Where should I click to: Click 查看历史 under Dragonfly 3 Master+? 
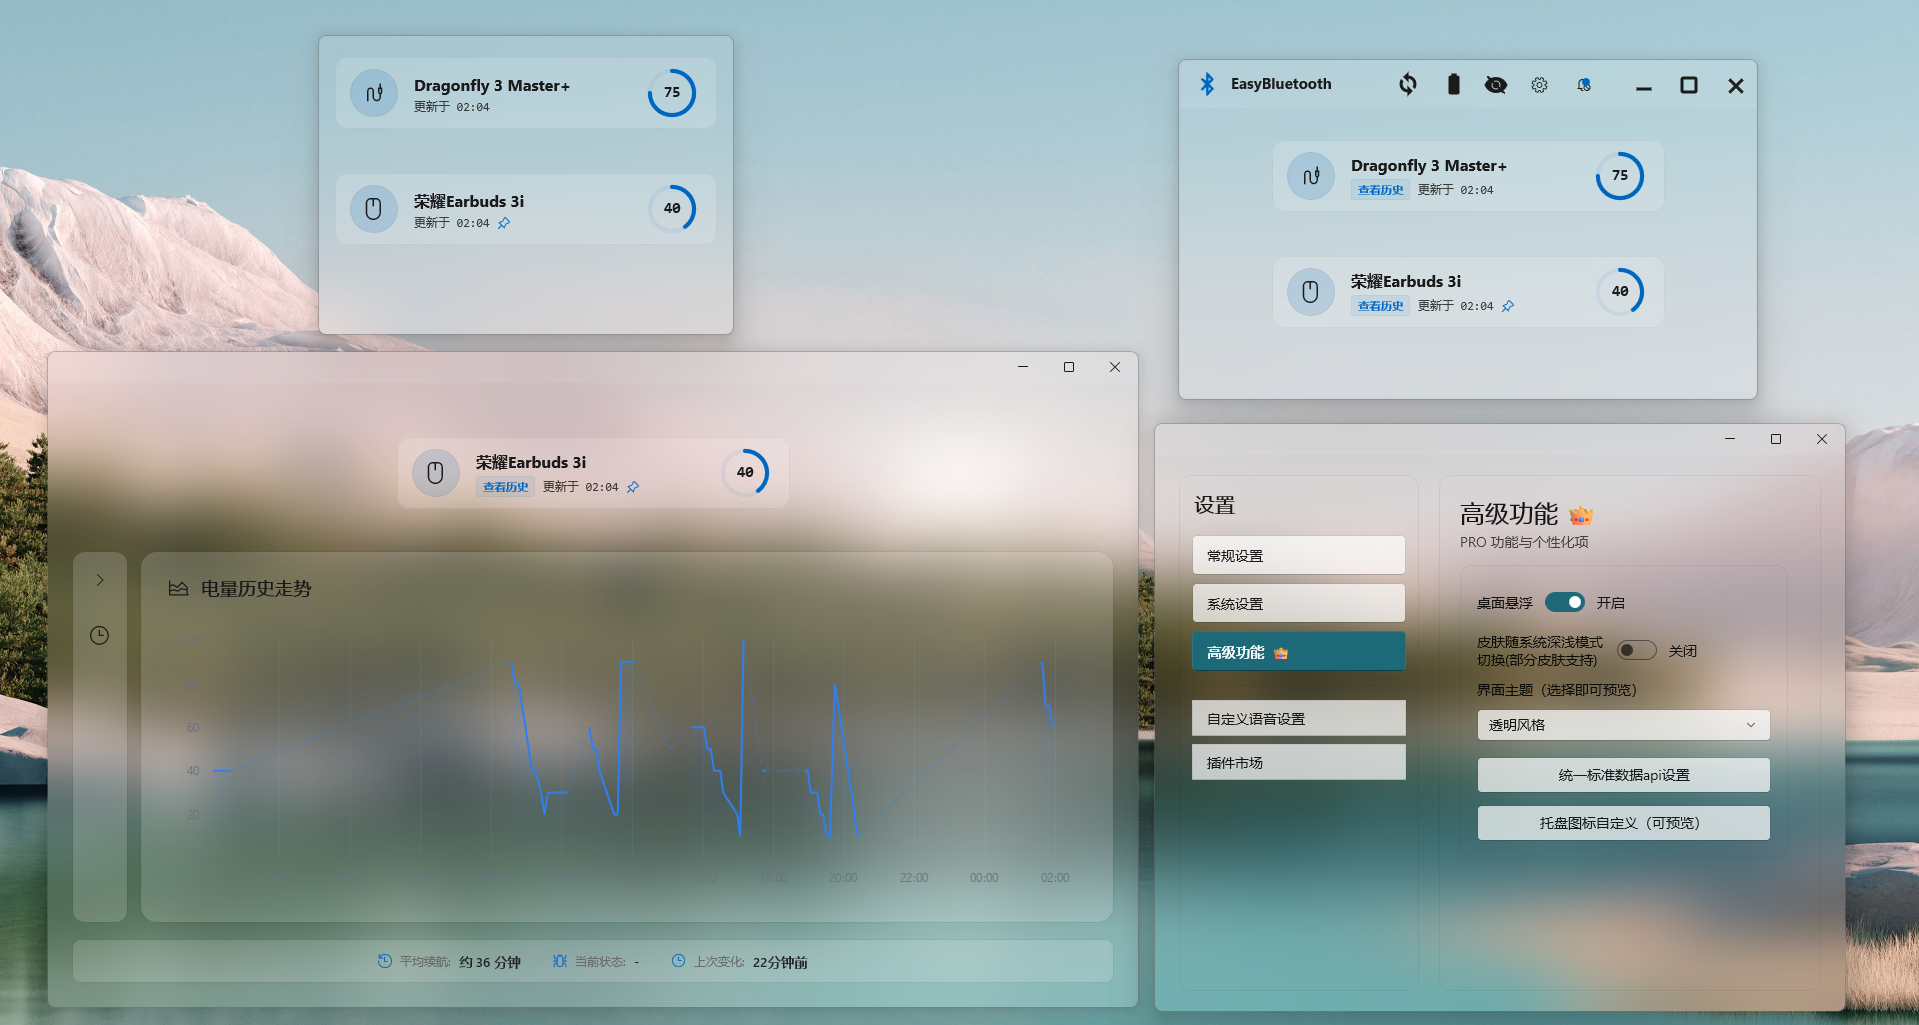point(1380,190)
